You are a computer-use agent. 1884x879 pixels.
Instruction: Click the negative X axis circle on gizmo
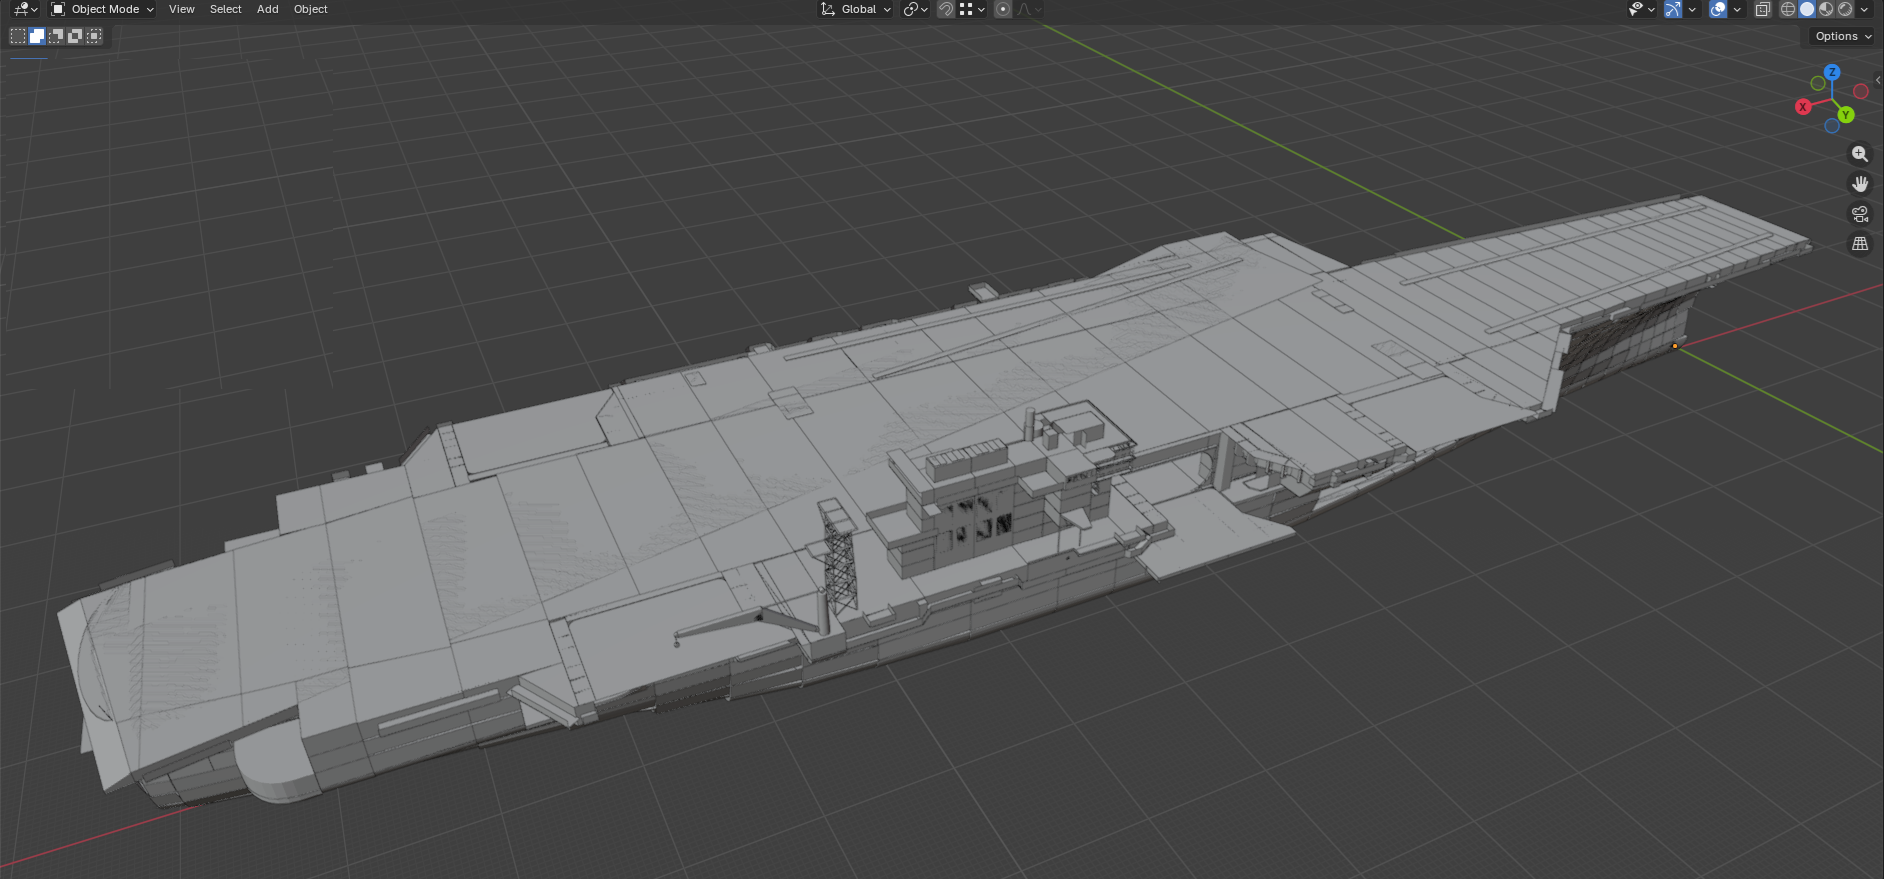(1861, 92)
